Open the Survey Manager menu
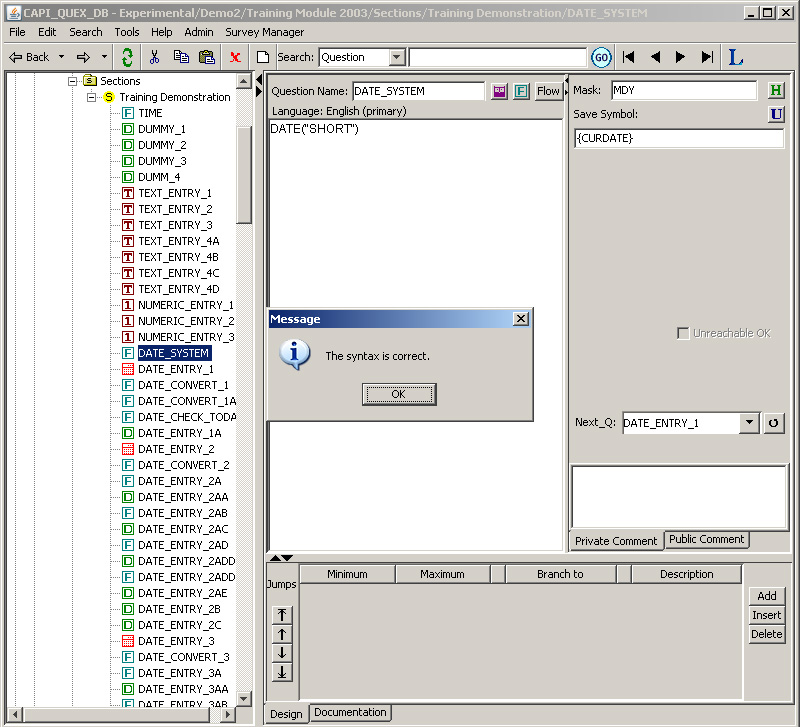Screen dimensions: 800x727 [264, 32]
